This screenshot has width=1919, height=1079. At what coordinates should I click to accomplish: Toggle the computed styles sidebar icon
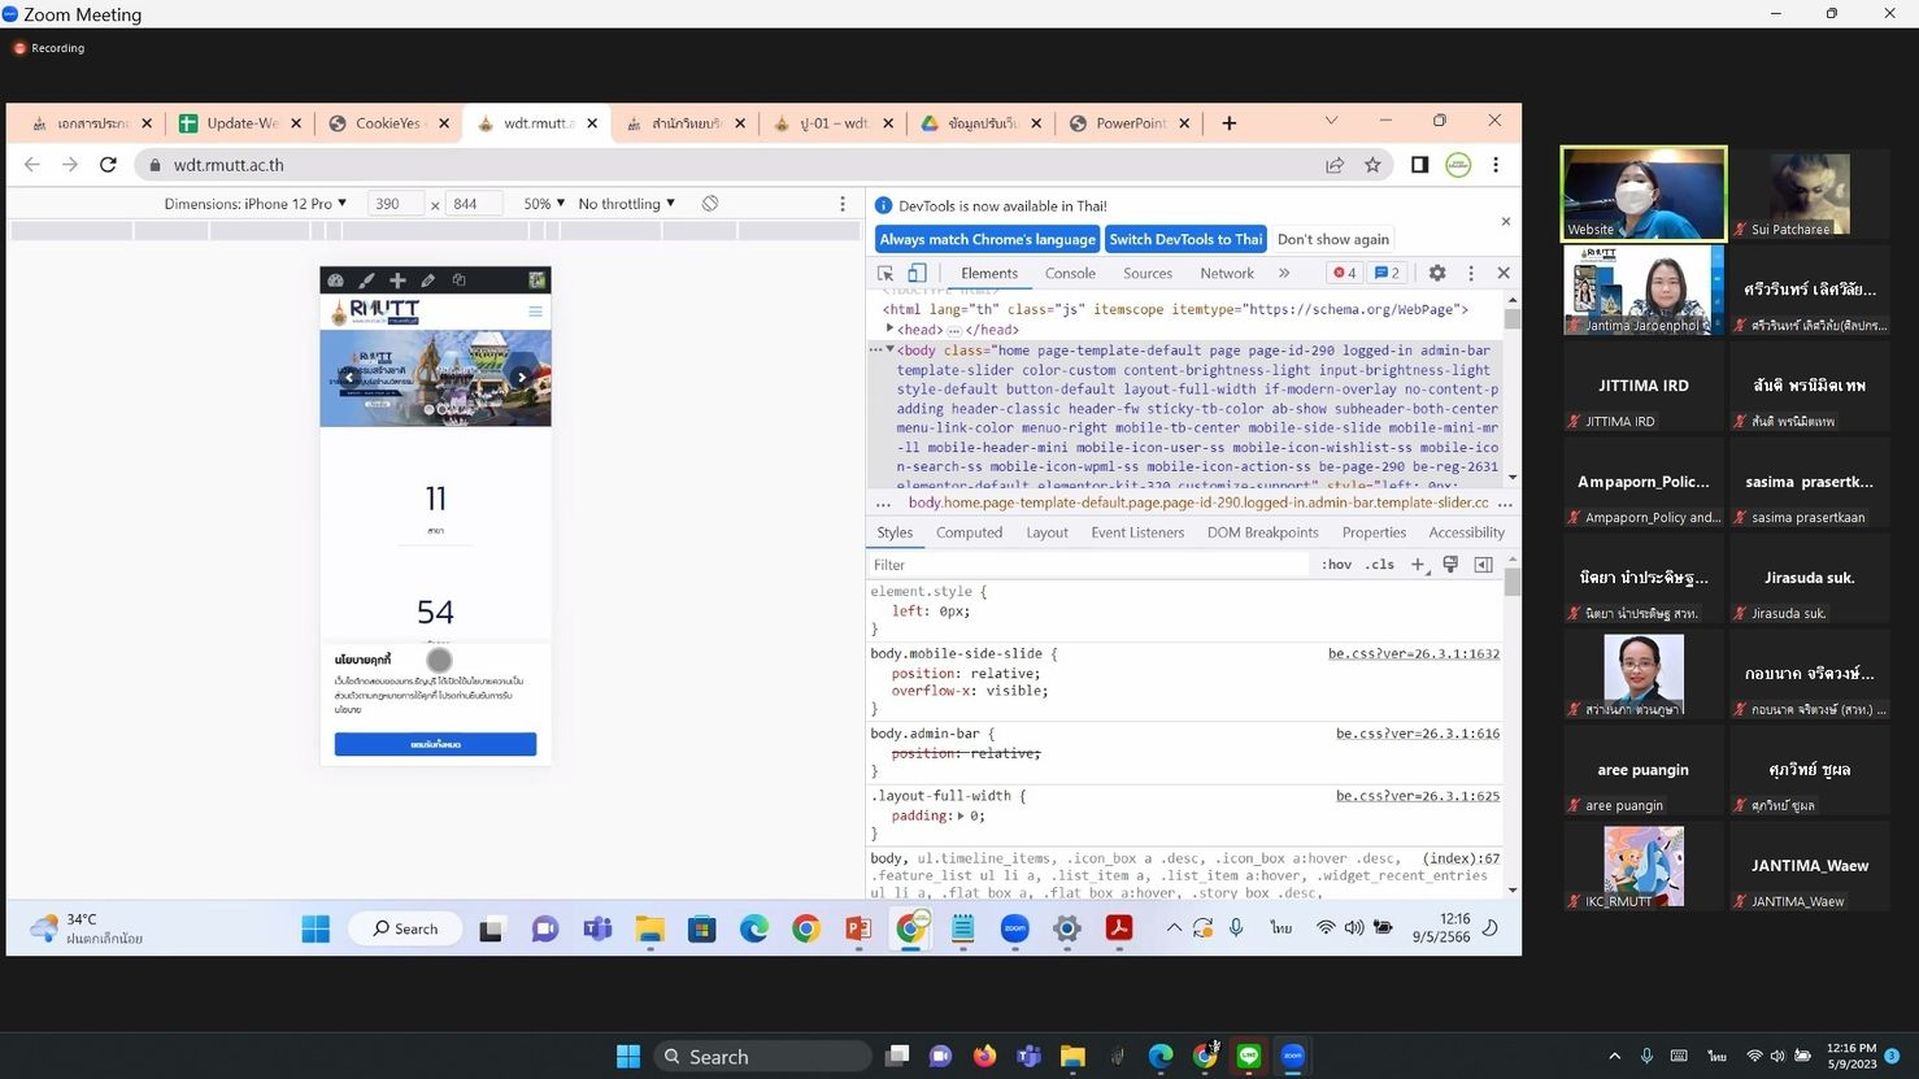1484,565
